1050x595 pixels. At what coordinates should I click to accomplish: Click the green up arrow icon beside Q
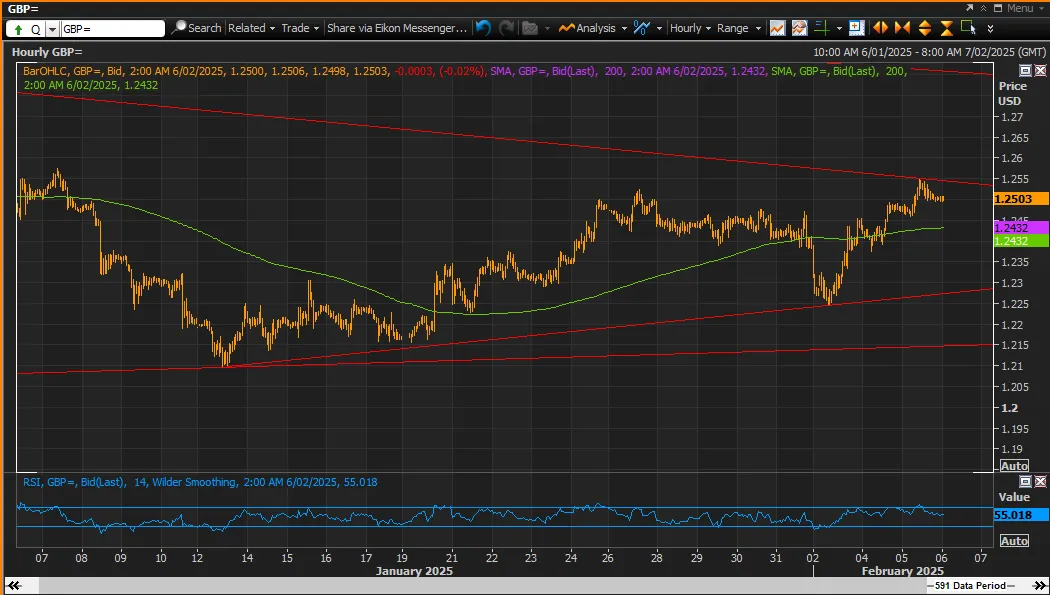point(18,29)
